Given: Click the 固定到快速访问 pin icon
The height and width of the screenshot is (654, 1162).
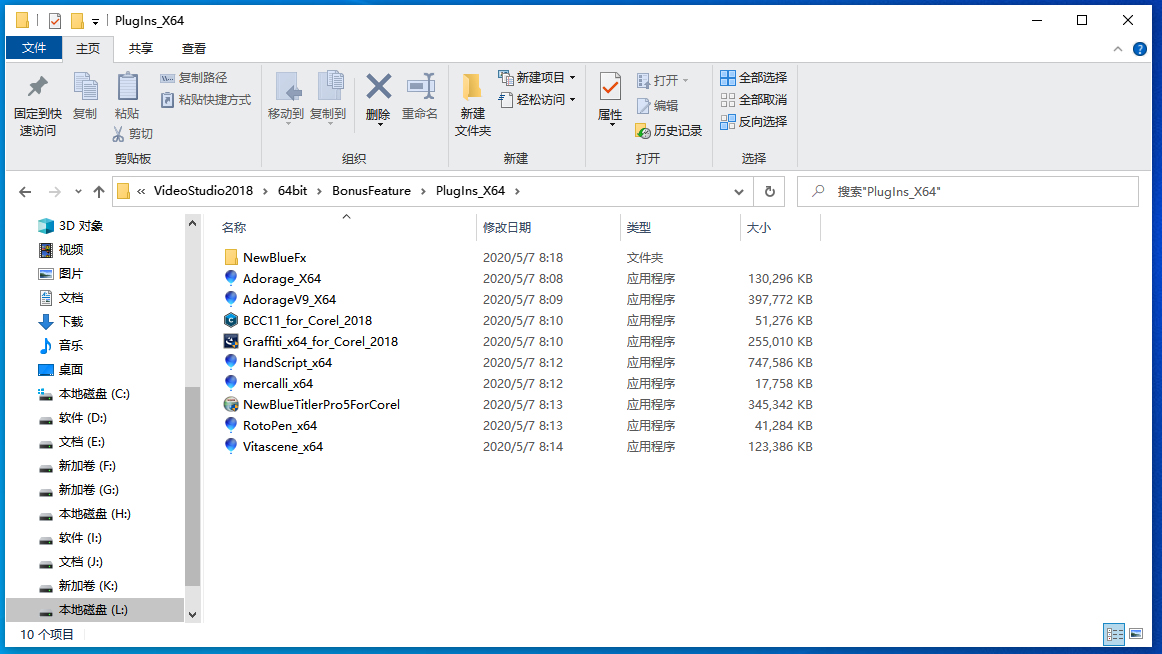Looking at the screenshot, I should point(37,87).
